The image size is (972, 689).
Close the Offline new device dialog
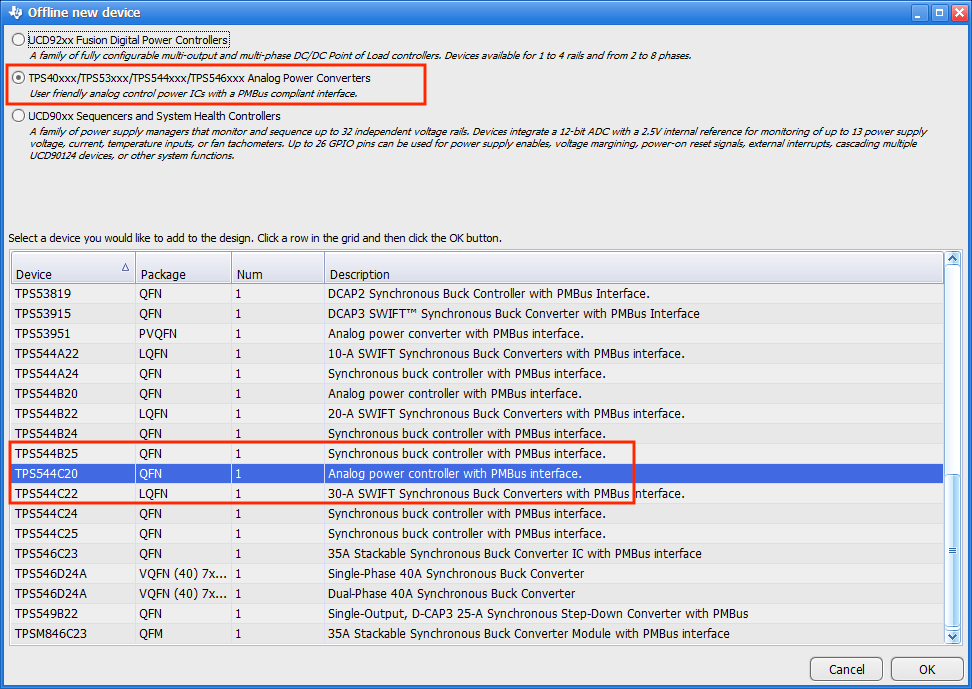pos(960,13)
